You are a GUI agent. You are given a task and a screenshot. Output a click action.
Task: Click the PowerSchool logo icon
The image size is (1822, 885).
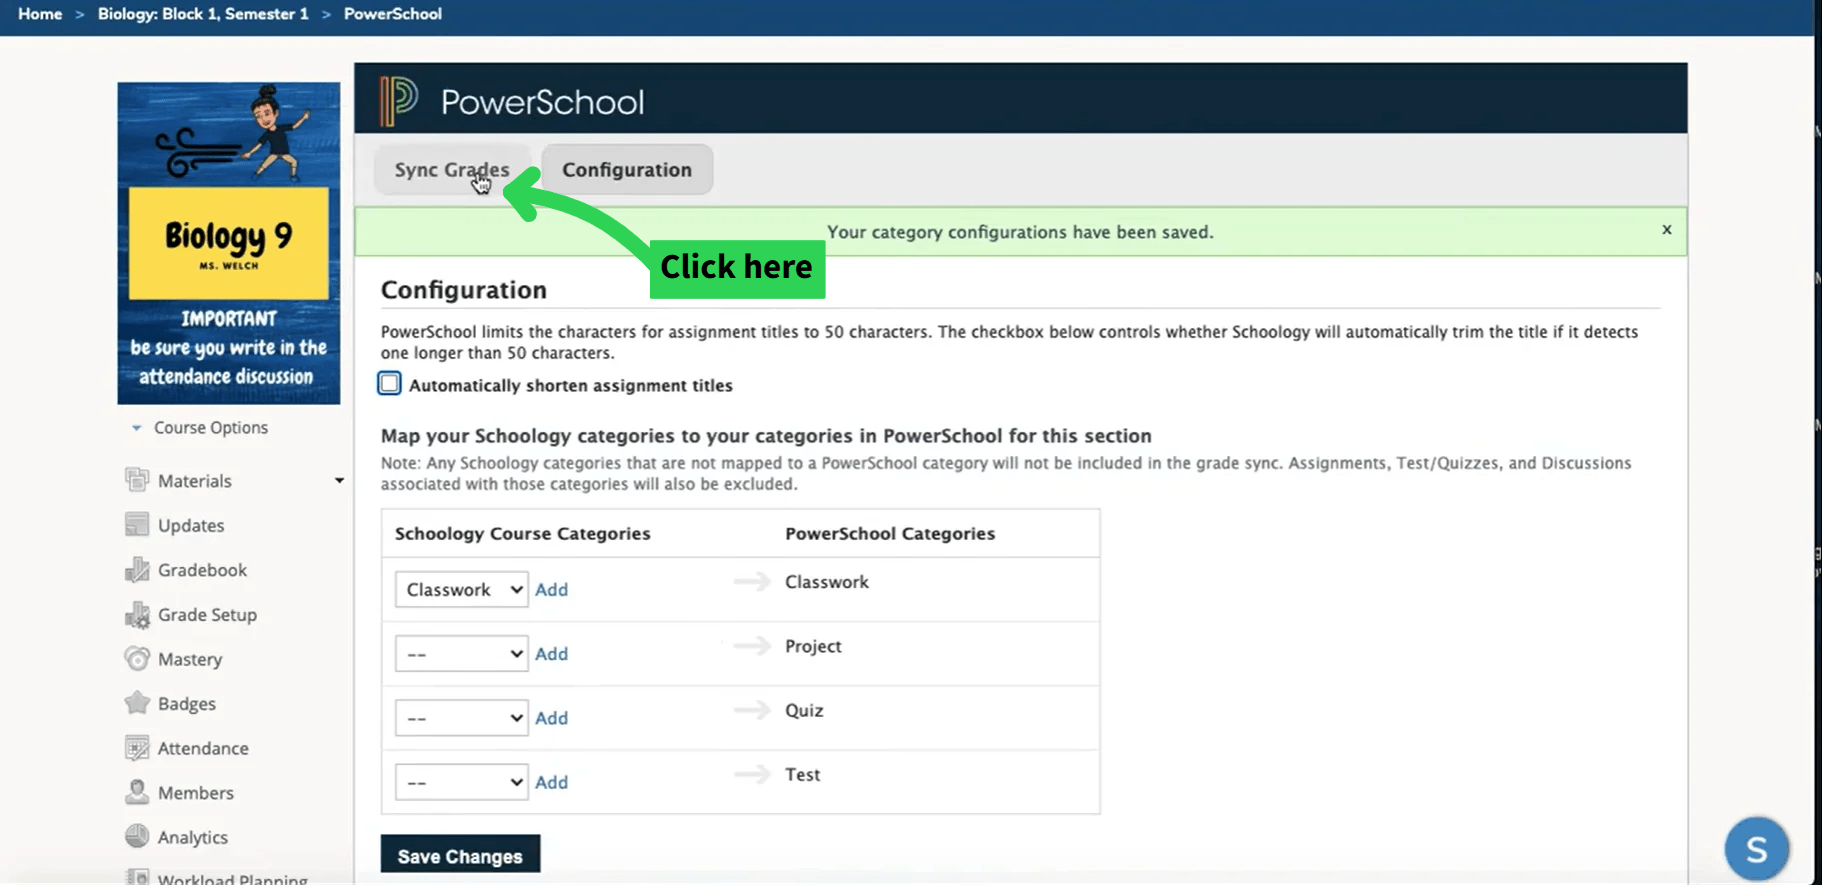click(x=398, y=101)
